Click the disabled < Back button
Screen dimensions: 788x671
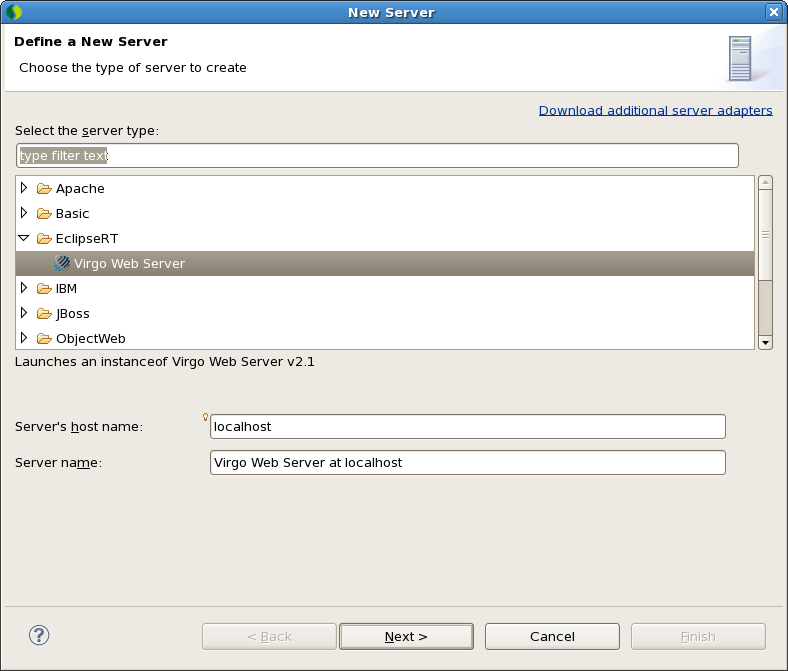tap(269, 636)
